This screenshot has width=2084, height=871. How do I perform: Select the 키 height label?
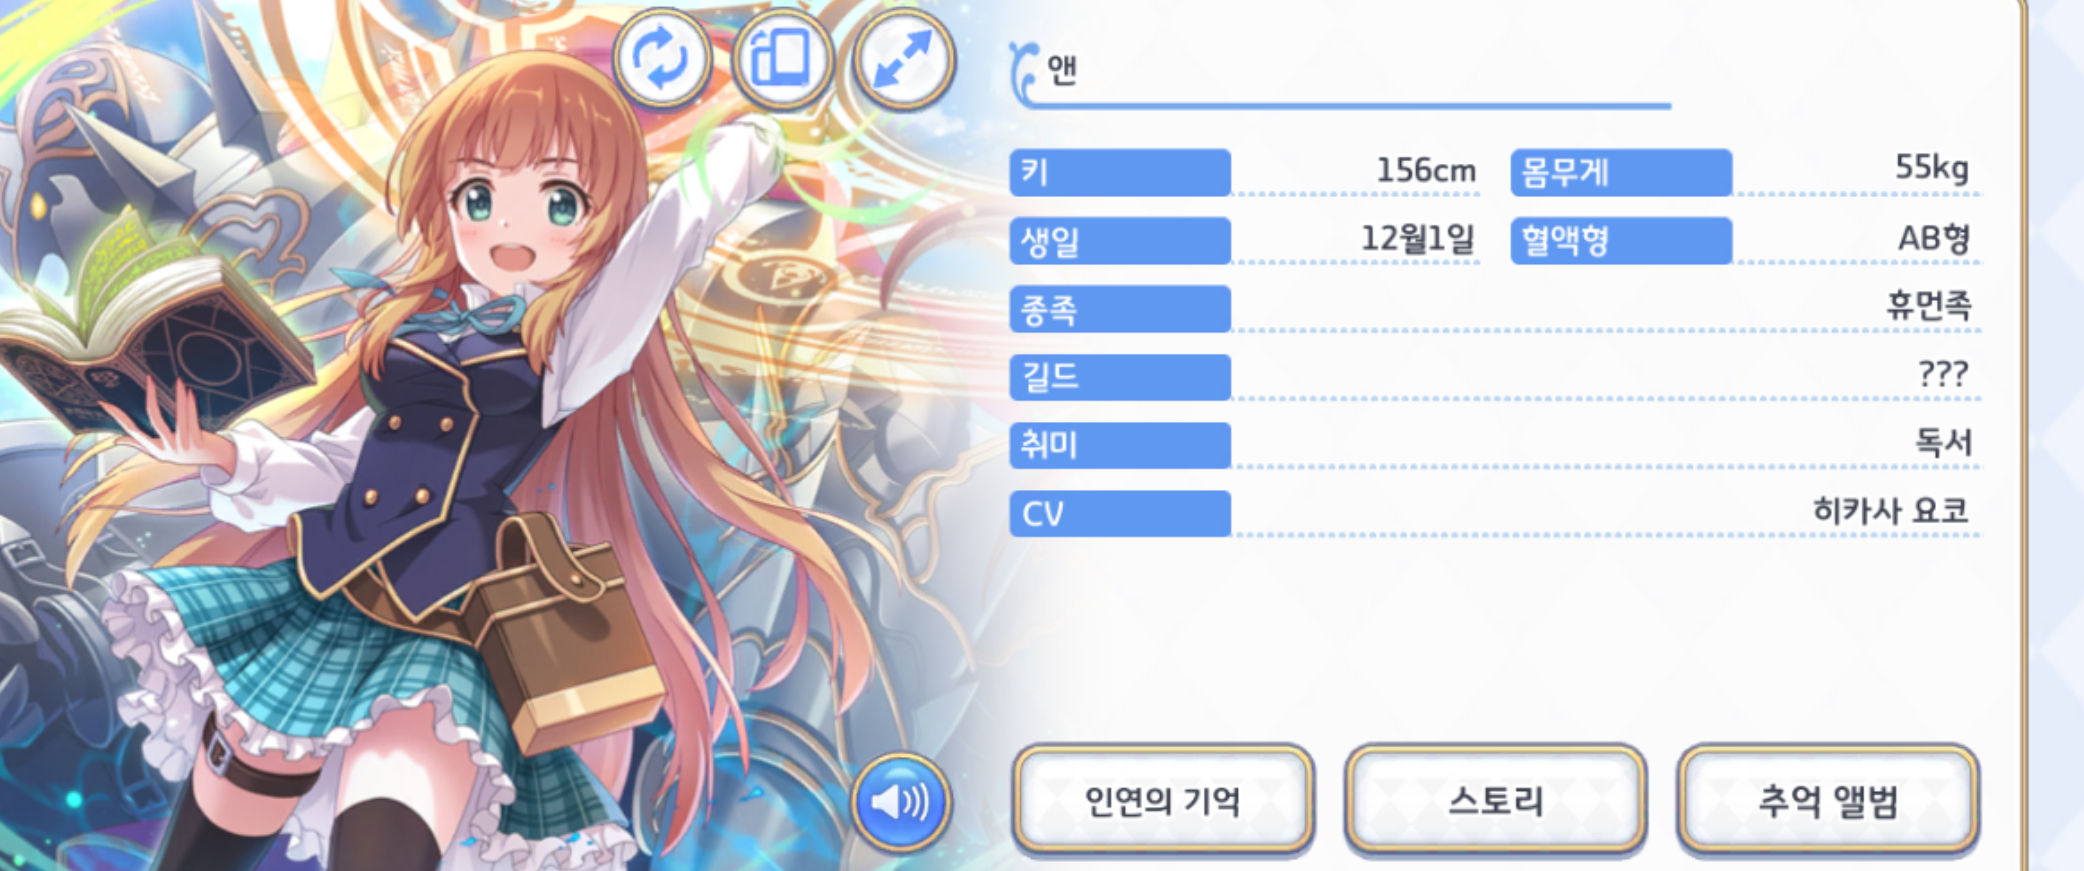pyautogui.click(x=1120, y=172)
